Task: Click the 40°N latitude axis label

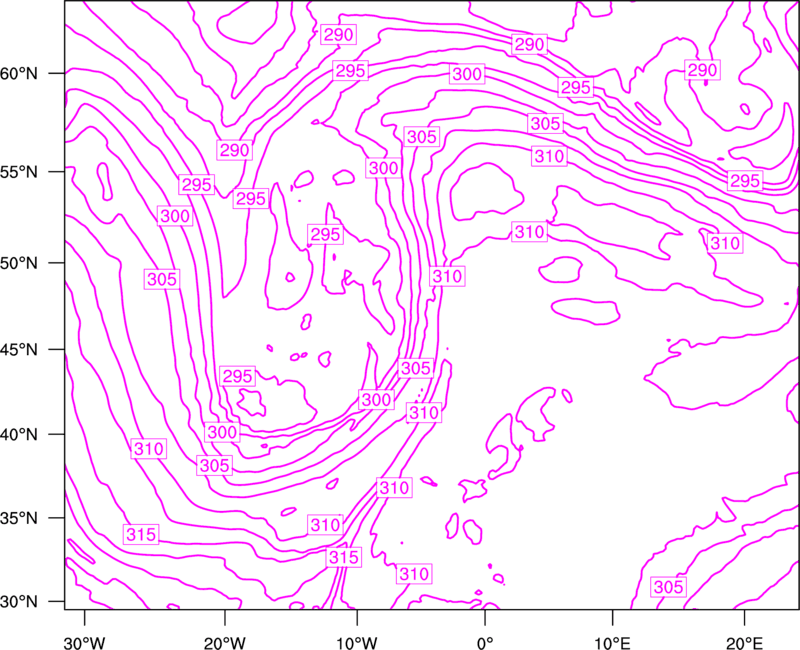Action: (x=19, y=435)
